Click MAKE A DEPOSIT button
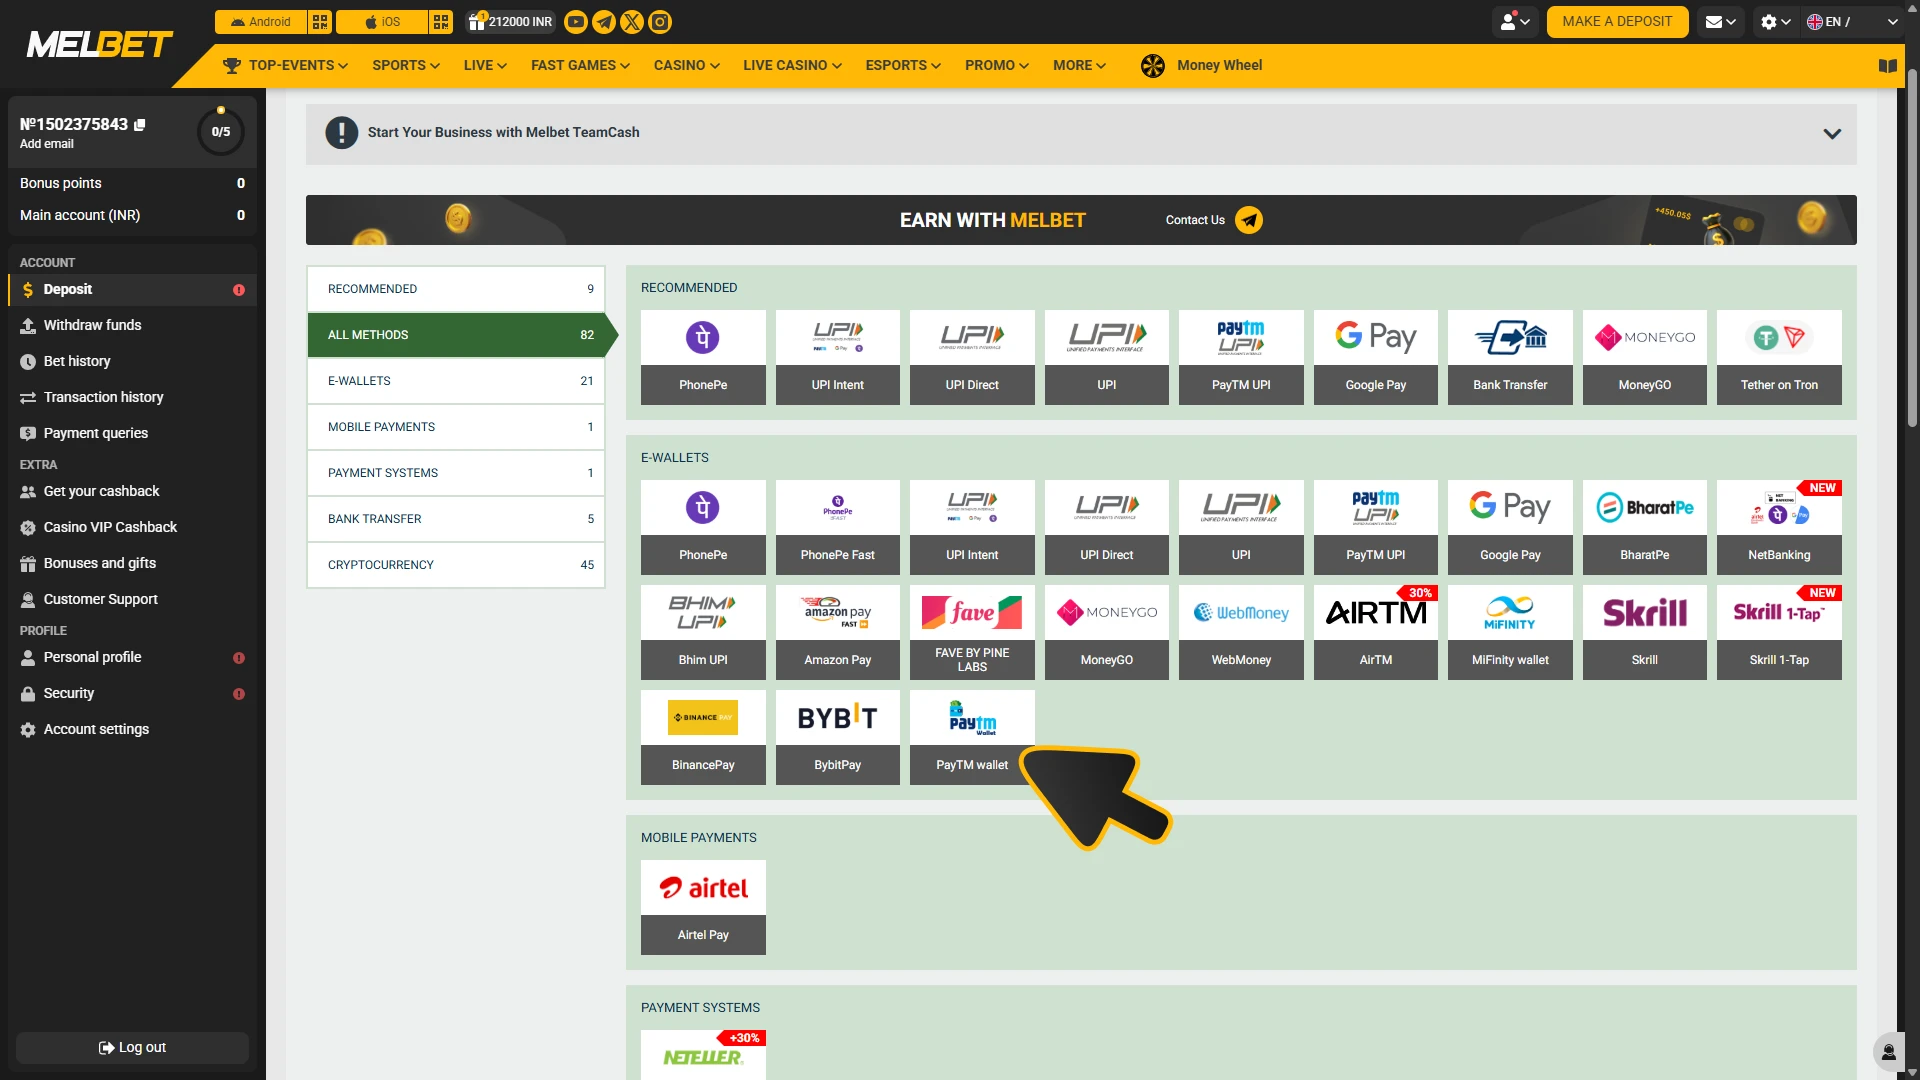The height and width of the screenshot is (1080, 1920). tap(1617, 22)
